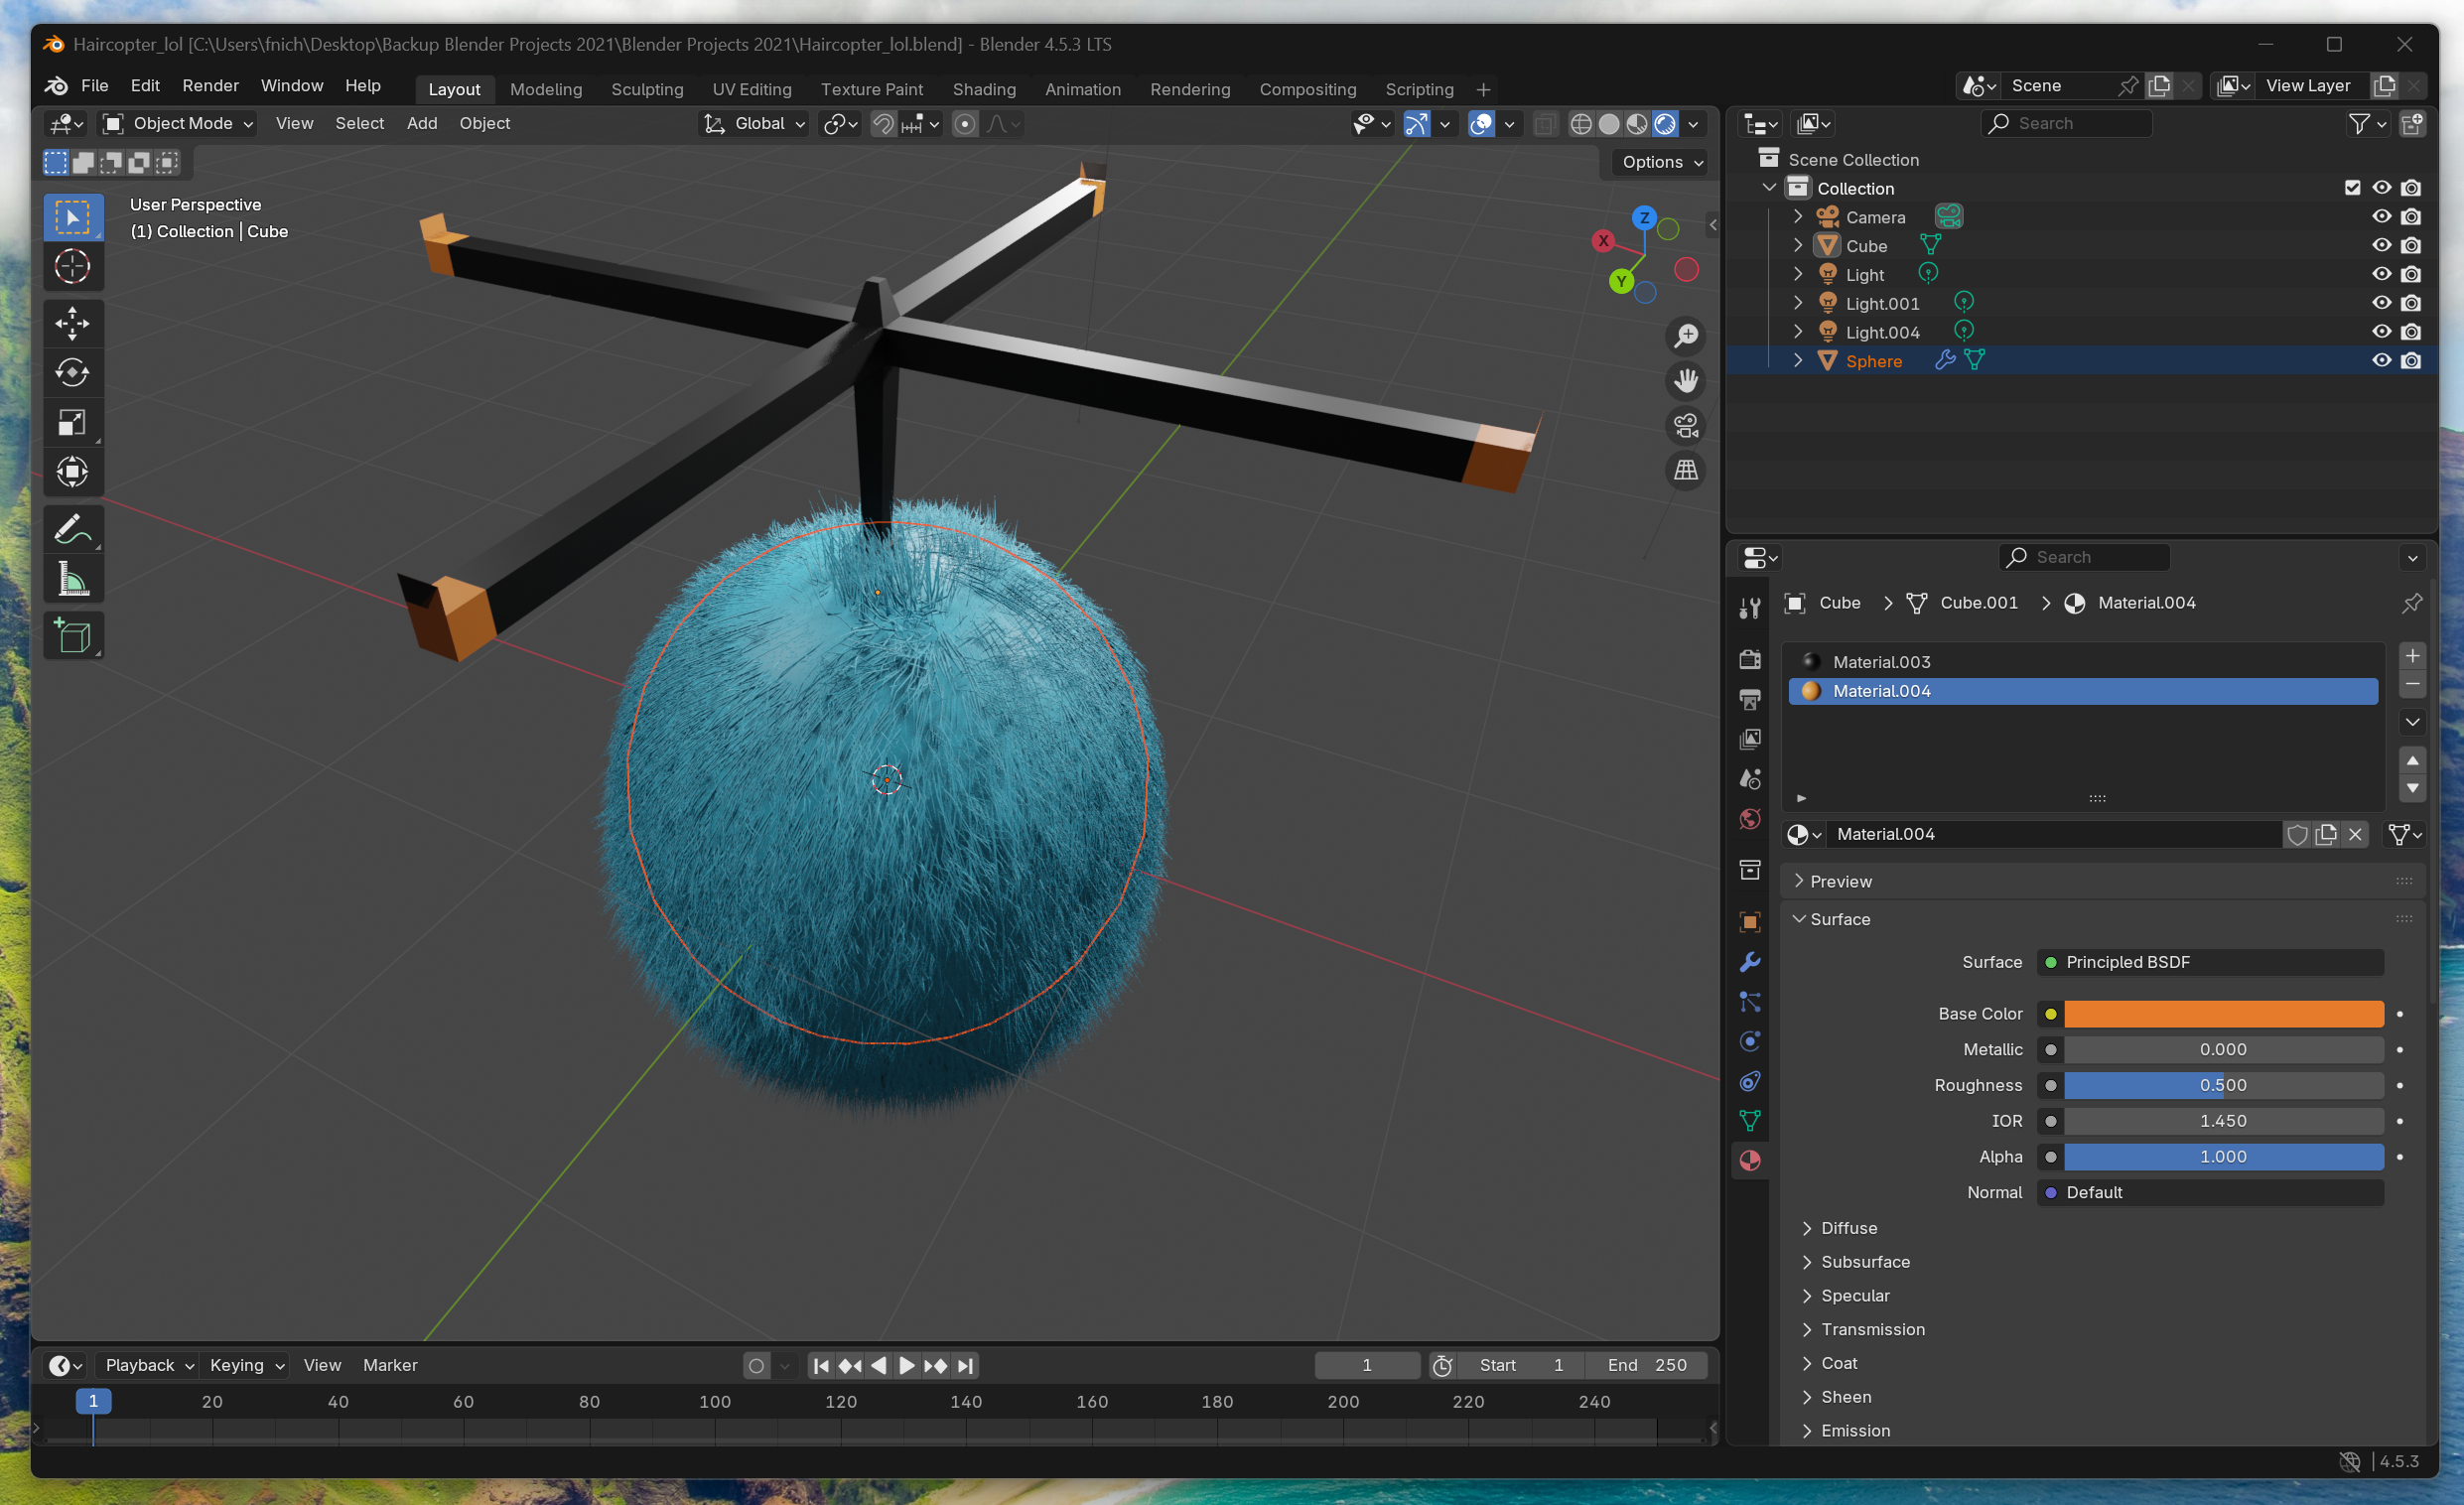The width and height of the screenshot is (2464, 1505).
Task: Open the Render menu
Action: tap(210, 86)
